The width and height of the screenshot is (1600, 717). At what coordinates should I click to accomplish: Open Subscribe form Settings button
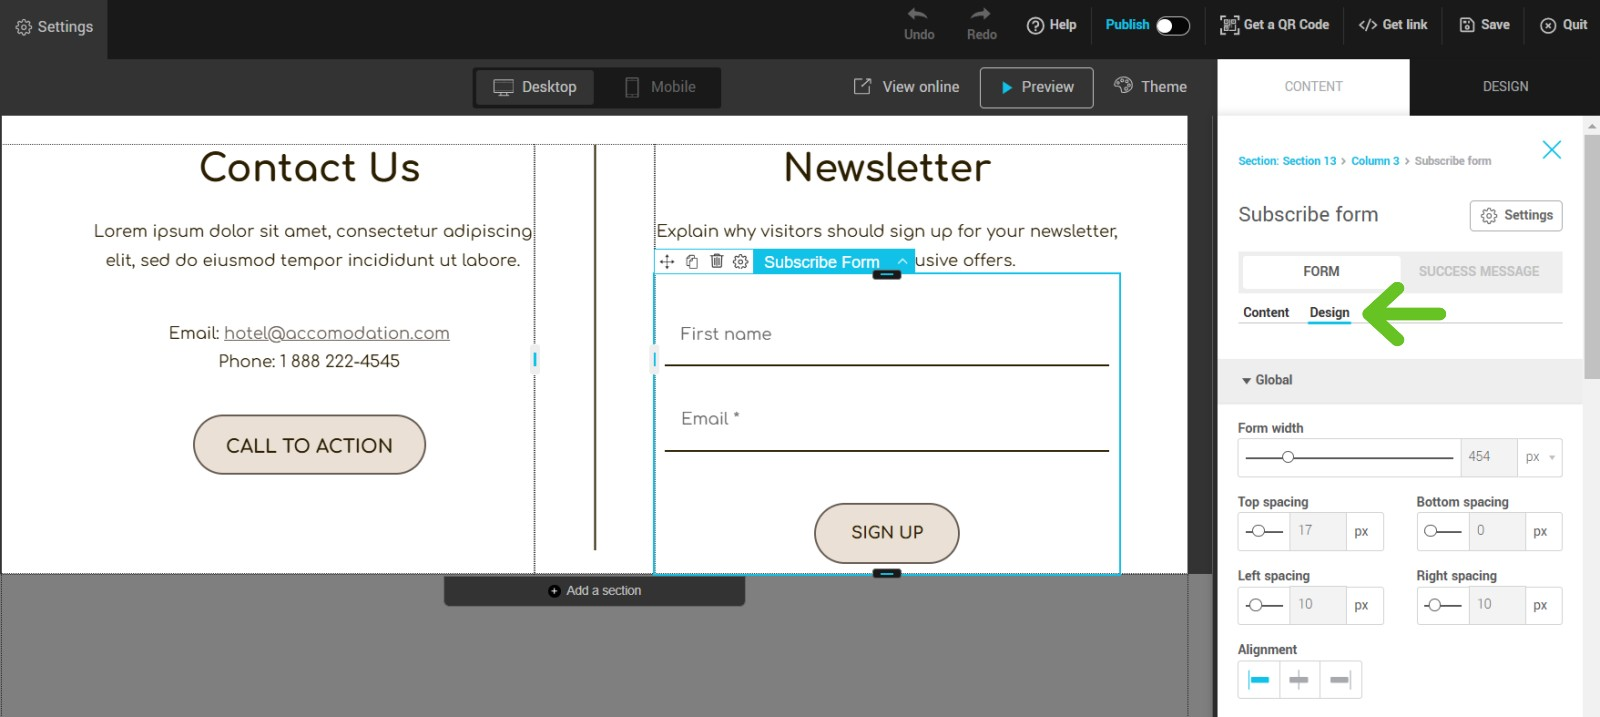tap(1516, 215)
